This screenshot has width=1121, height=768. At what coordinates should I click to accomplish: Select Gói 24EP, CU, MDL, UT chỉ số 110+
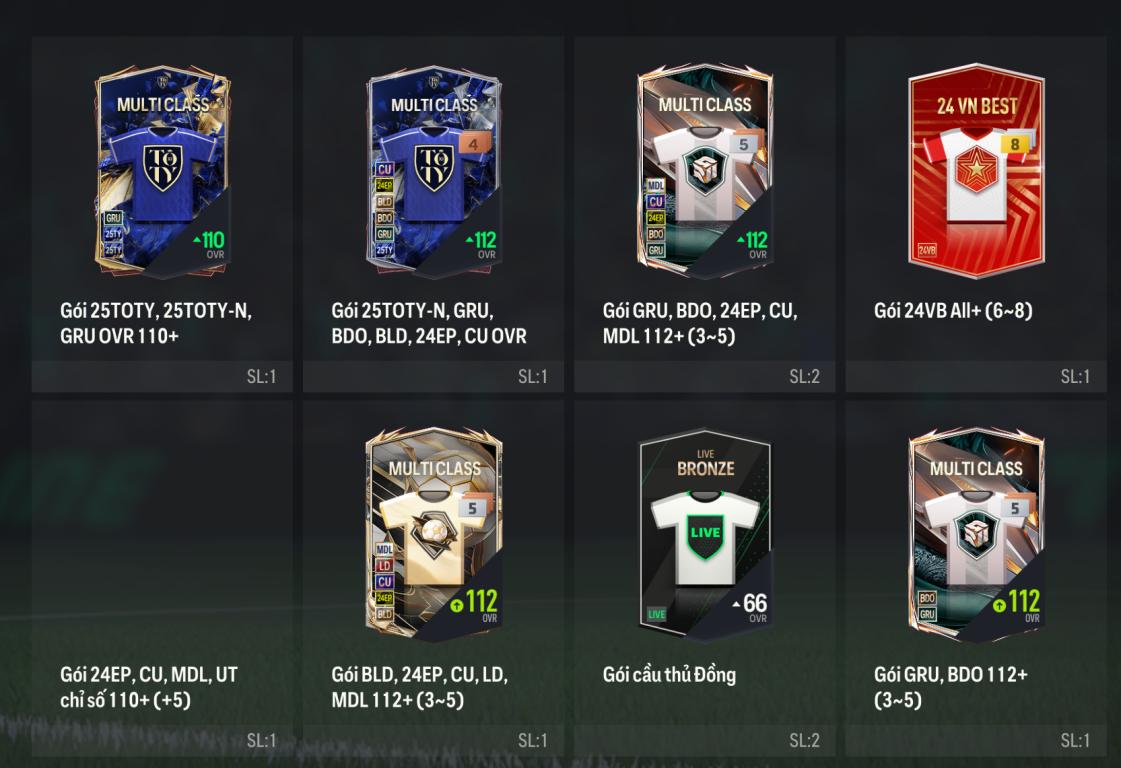coord(149,687)
